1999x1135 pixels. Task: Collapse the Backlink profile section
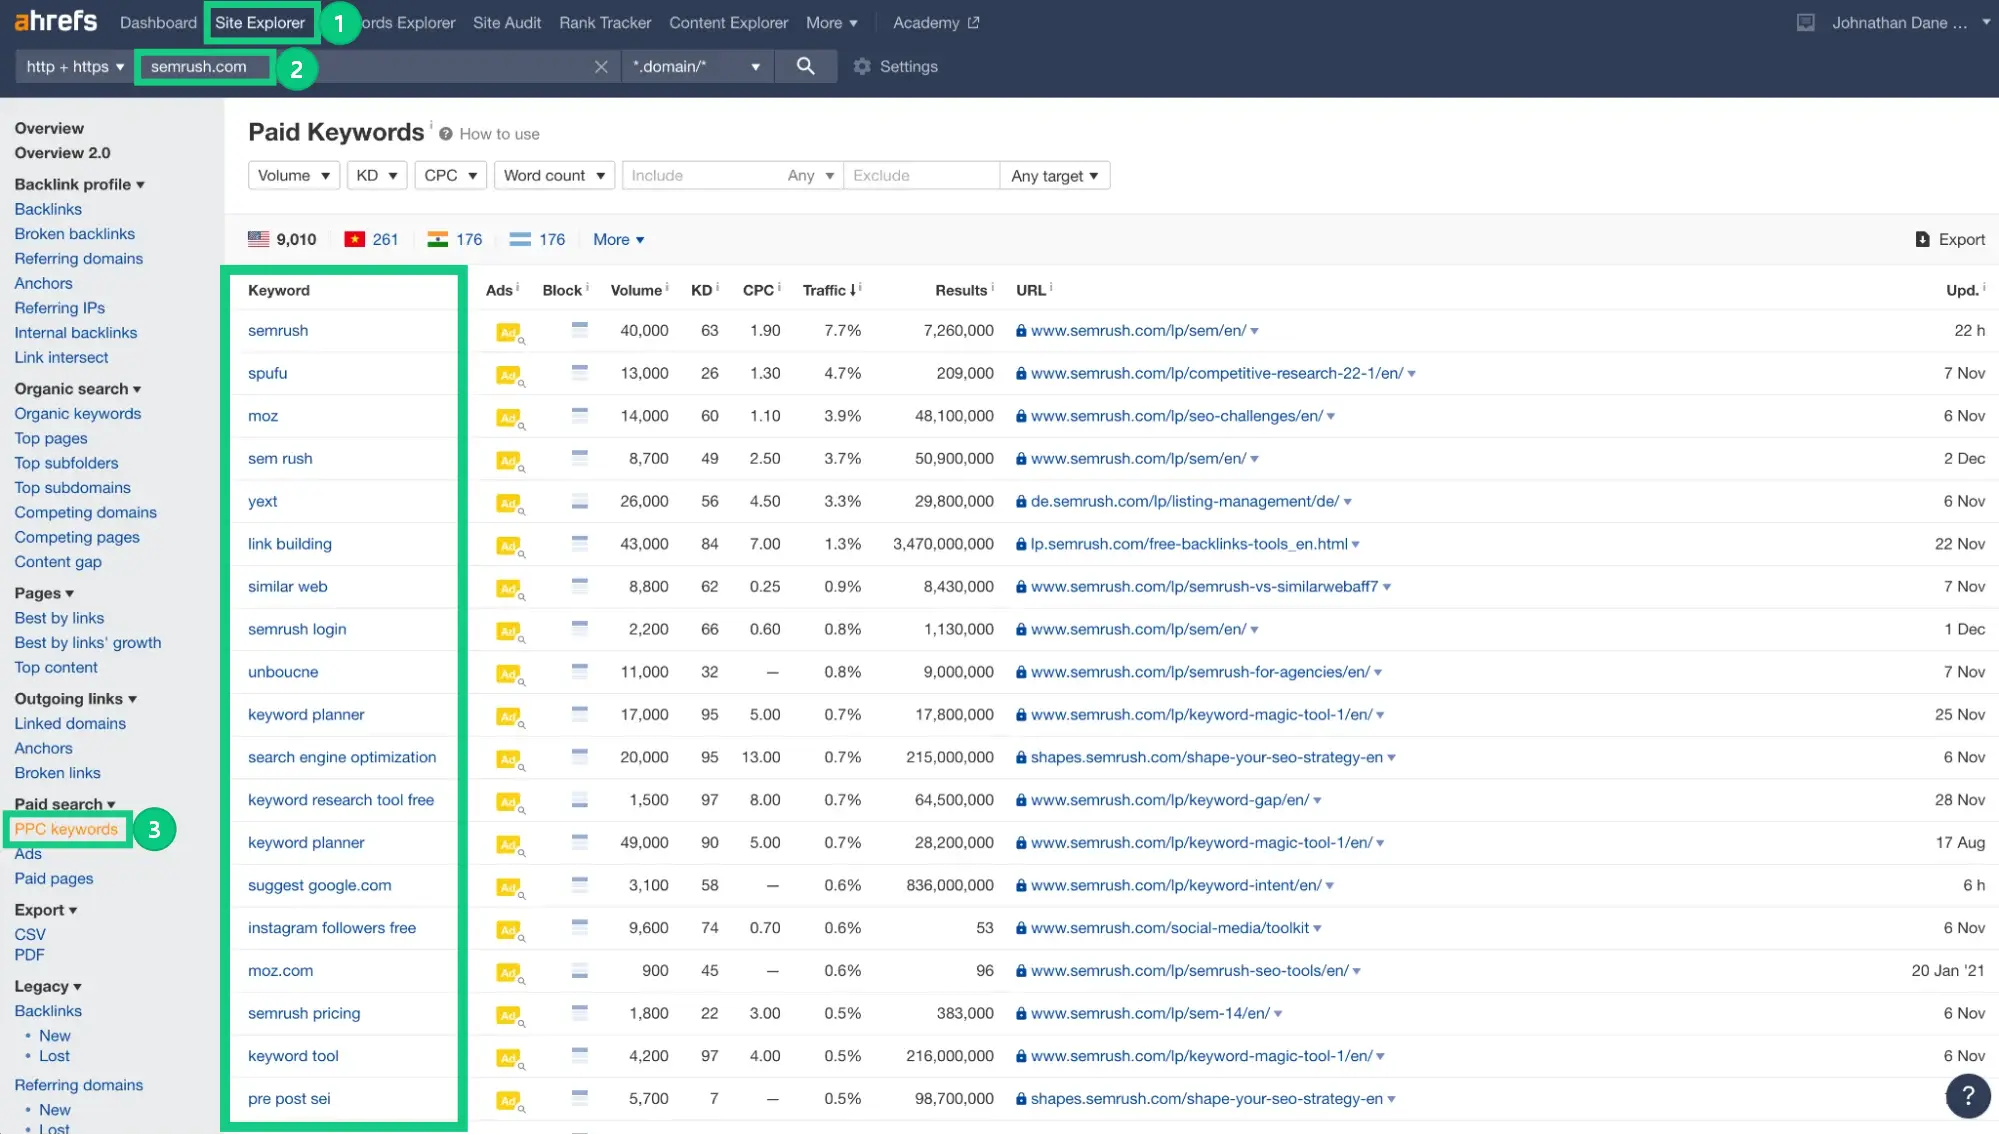click(x=79, y=185)
